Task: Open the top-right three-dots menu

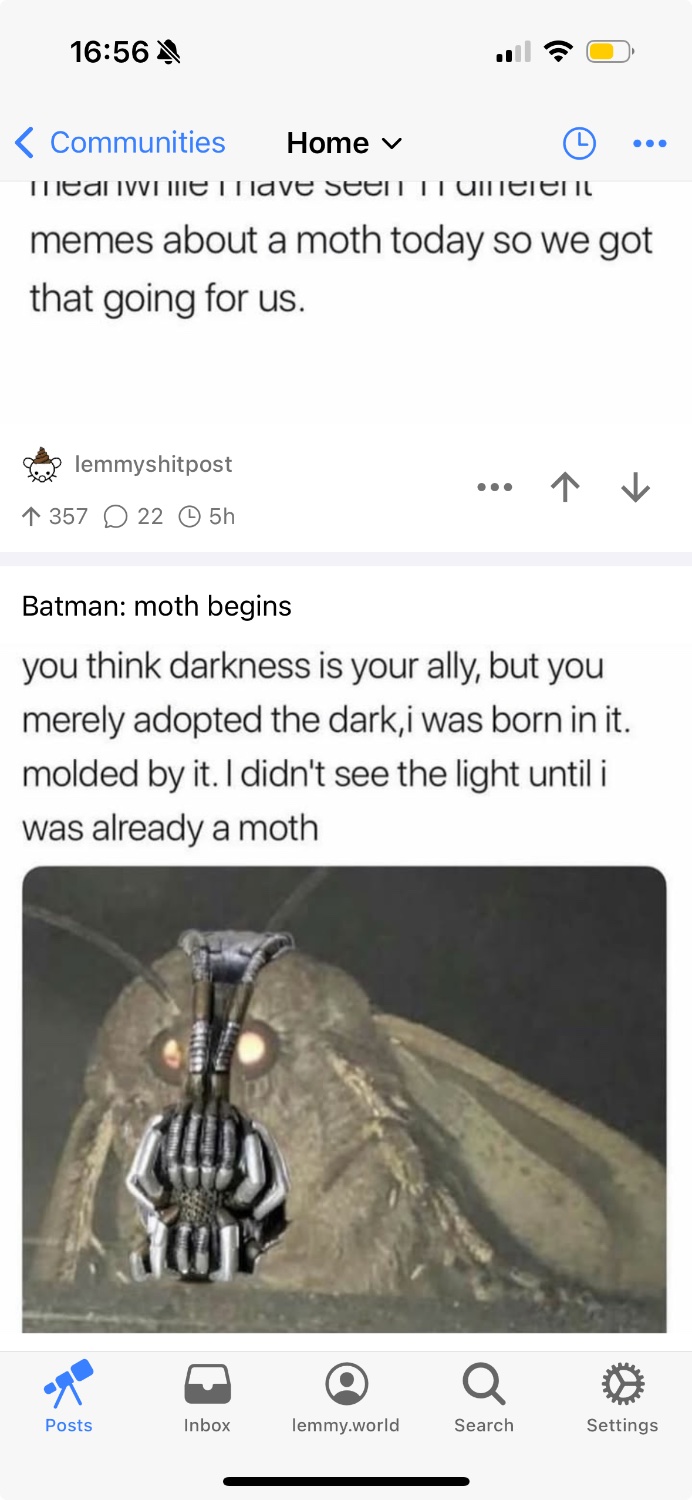Action: click(x=650, y=143)
